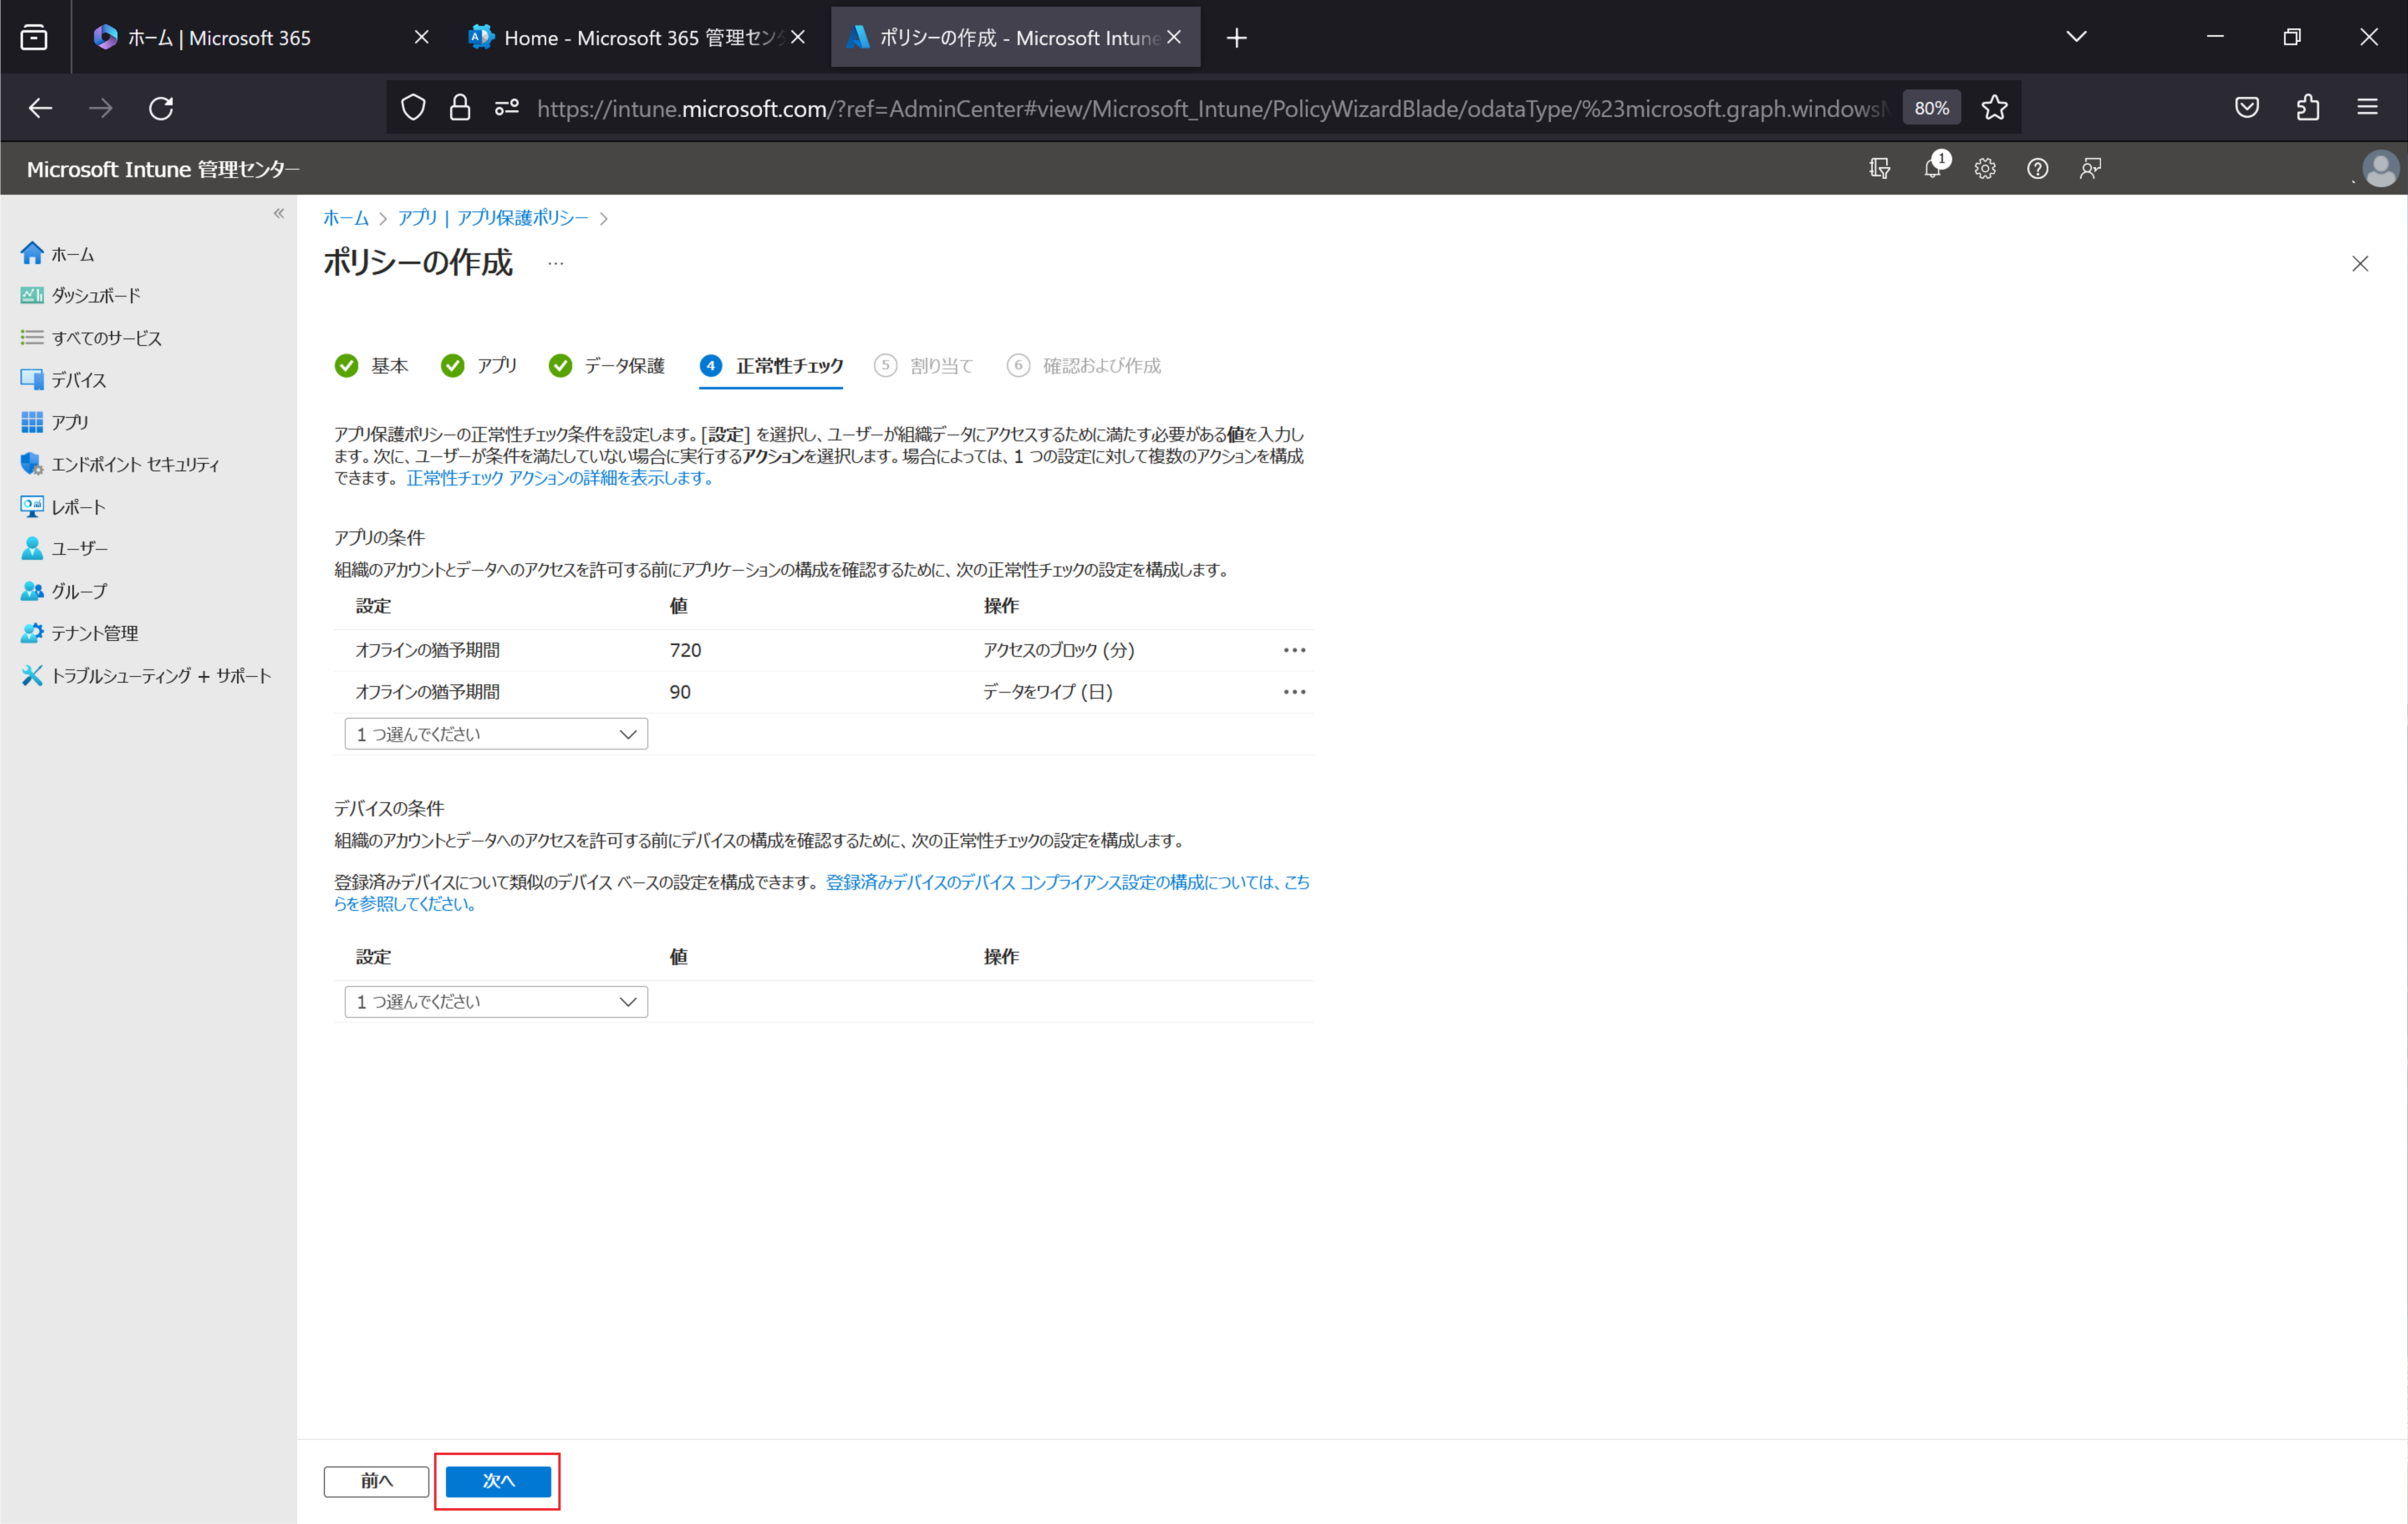Open more options for アクセスのブロック row
This screenshot has height=1524, width=2408.
pos(1294,650)
